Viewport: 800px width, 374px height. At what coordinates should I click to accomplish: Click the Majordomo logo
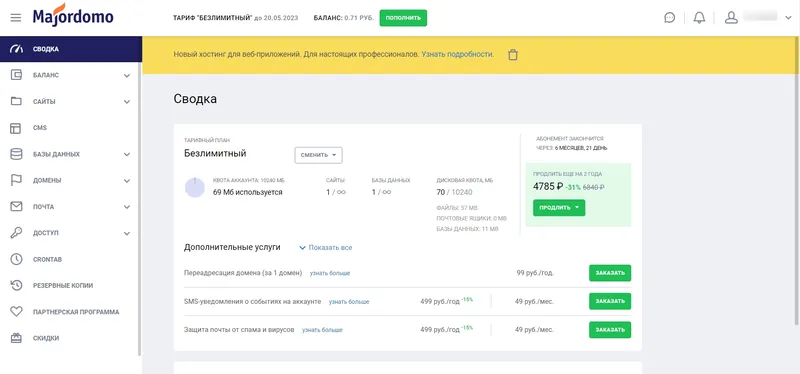[73, 15]
